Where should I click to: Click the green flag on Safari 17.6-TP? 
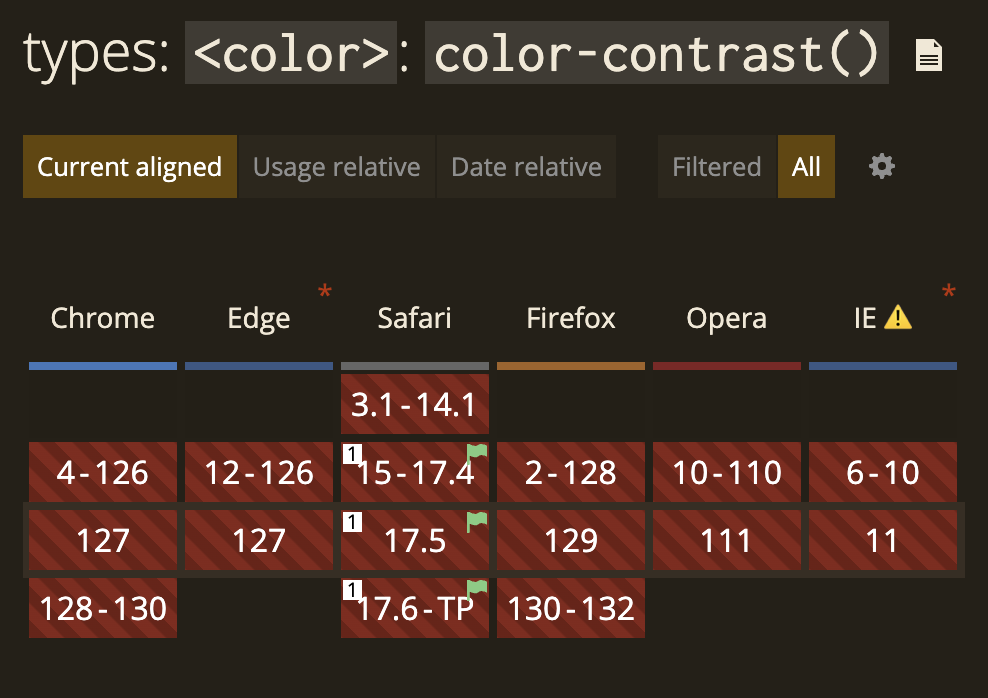pos(477,589)
